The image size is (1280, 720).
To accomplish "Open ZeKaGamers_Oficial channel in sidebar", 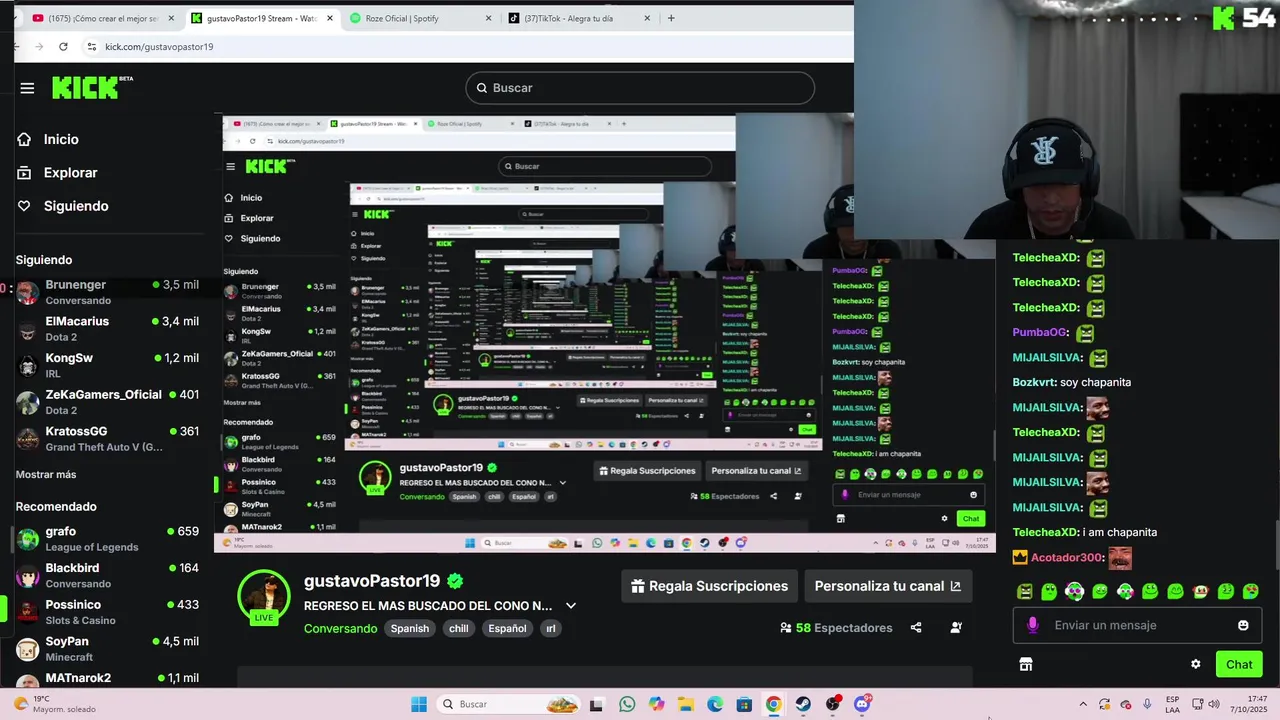I will click(107, 402).
